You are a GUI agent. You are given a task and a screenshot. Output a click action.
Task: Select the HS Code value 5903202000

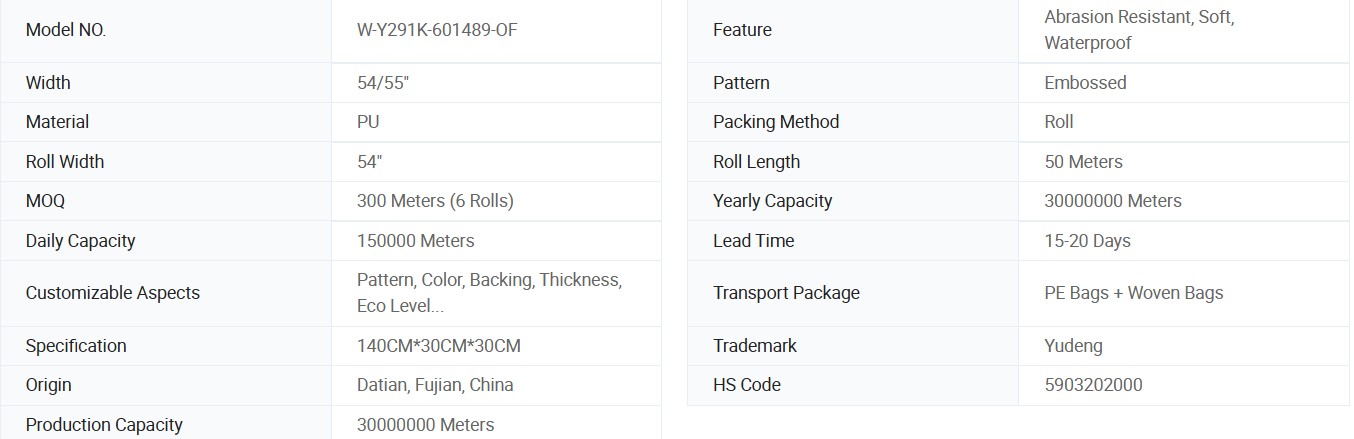(1093, 385)
